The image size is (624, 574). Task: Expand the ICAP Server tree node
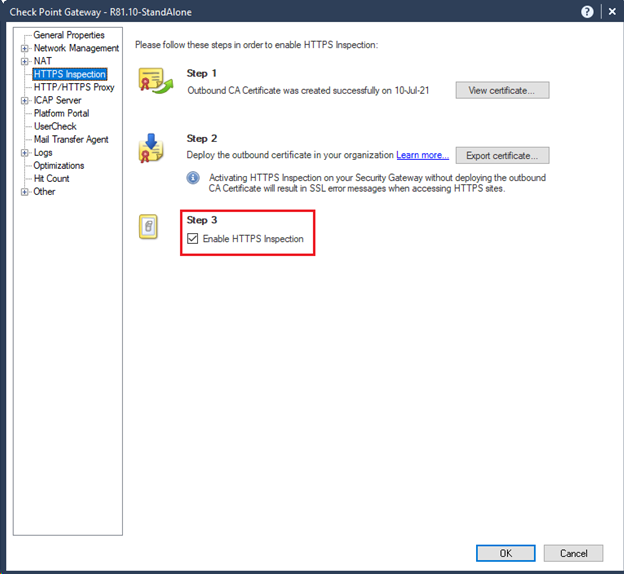click(x=24, y=100)
